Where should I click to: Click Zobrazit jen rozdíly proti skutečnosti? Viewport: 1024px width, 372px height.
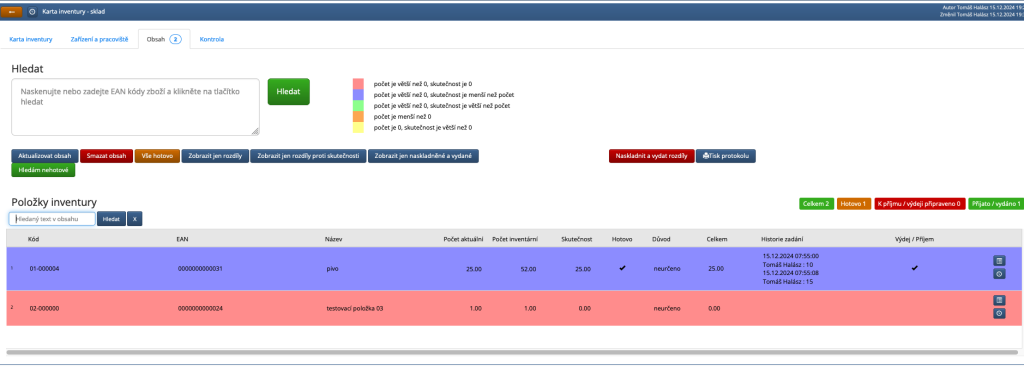(x=308, y=156)
